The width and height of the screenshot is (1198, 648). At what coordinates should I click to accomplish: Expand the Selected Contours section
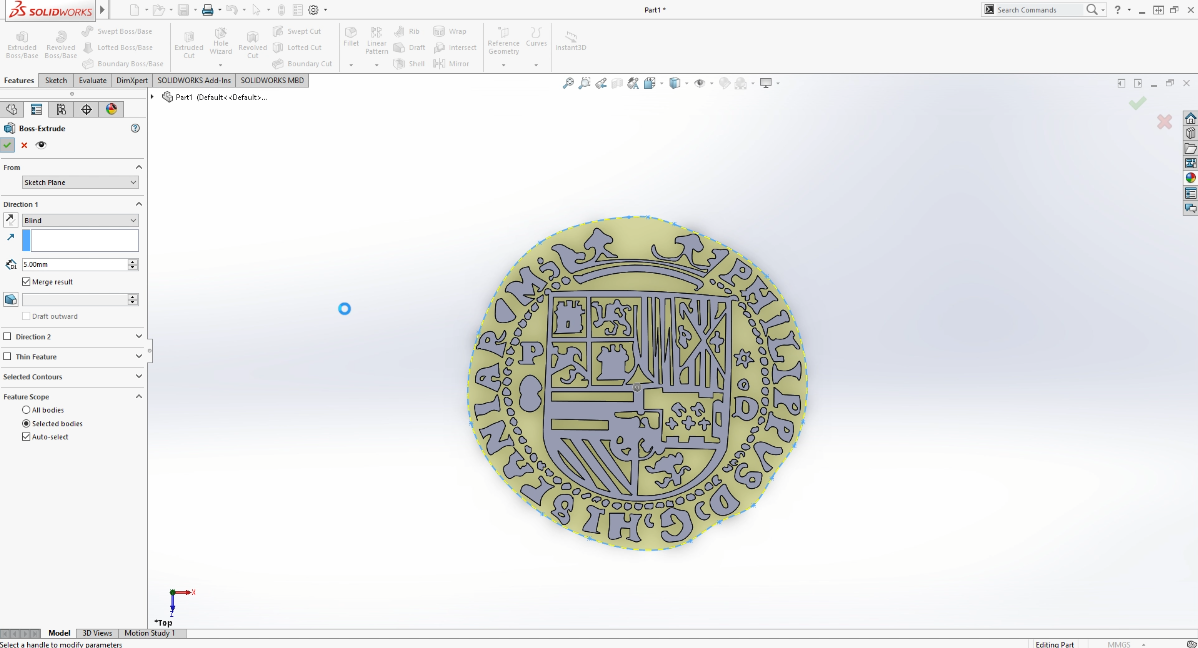[139, 376]
